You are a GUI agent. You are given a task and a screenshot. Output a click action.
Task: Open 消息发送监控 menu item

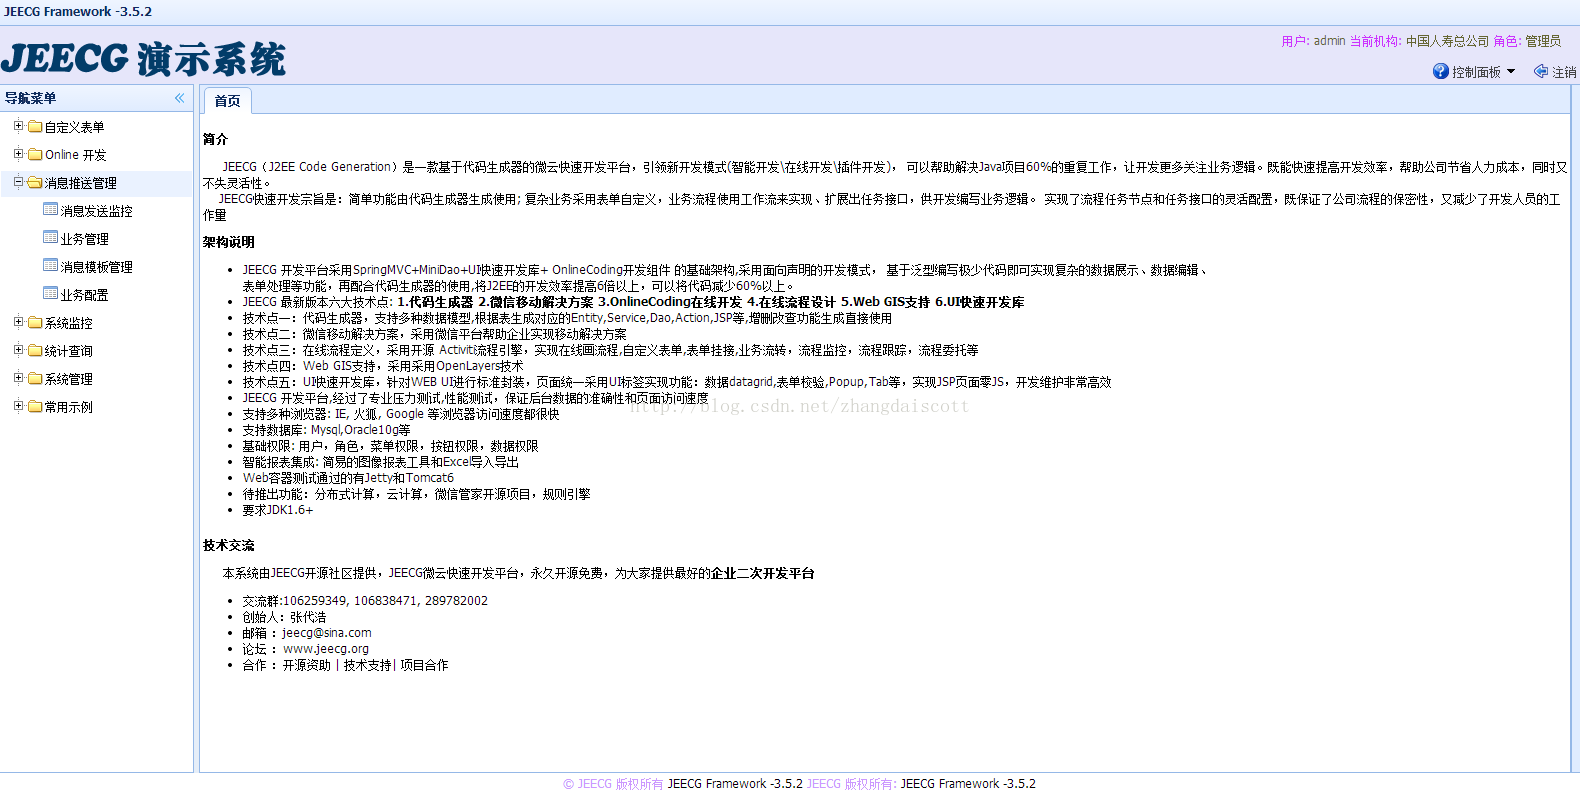(96, 211)
